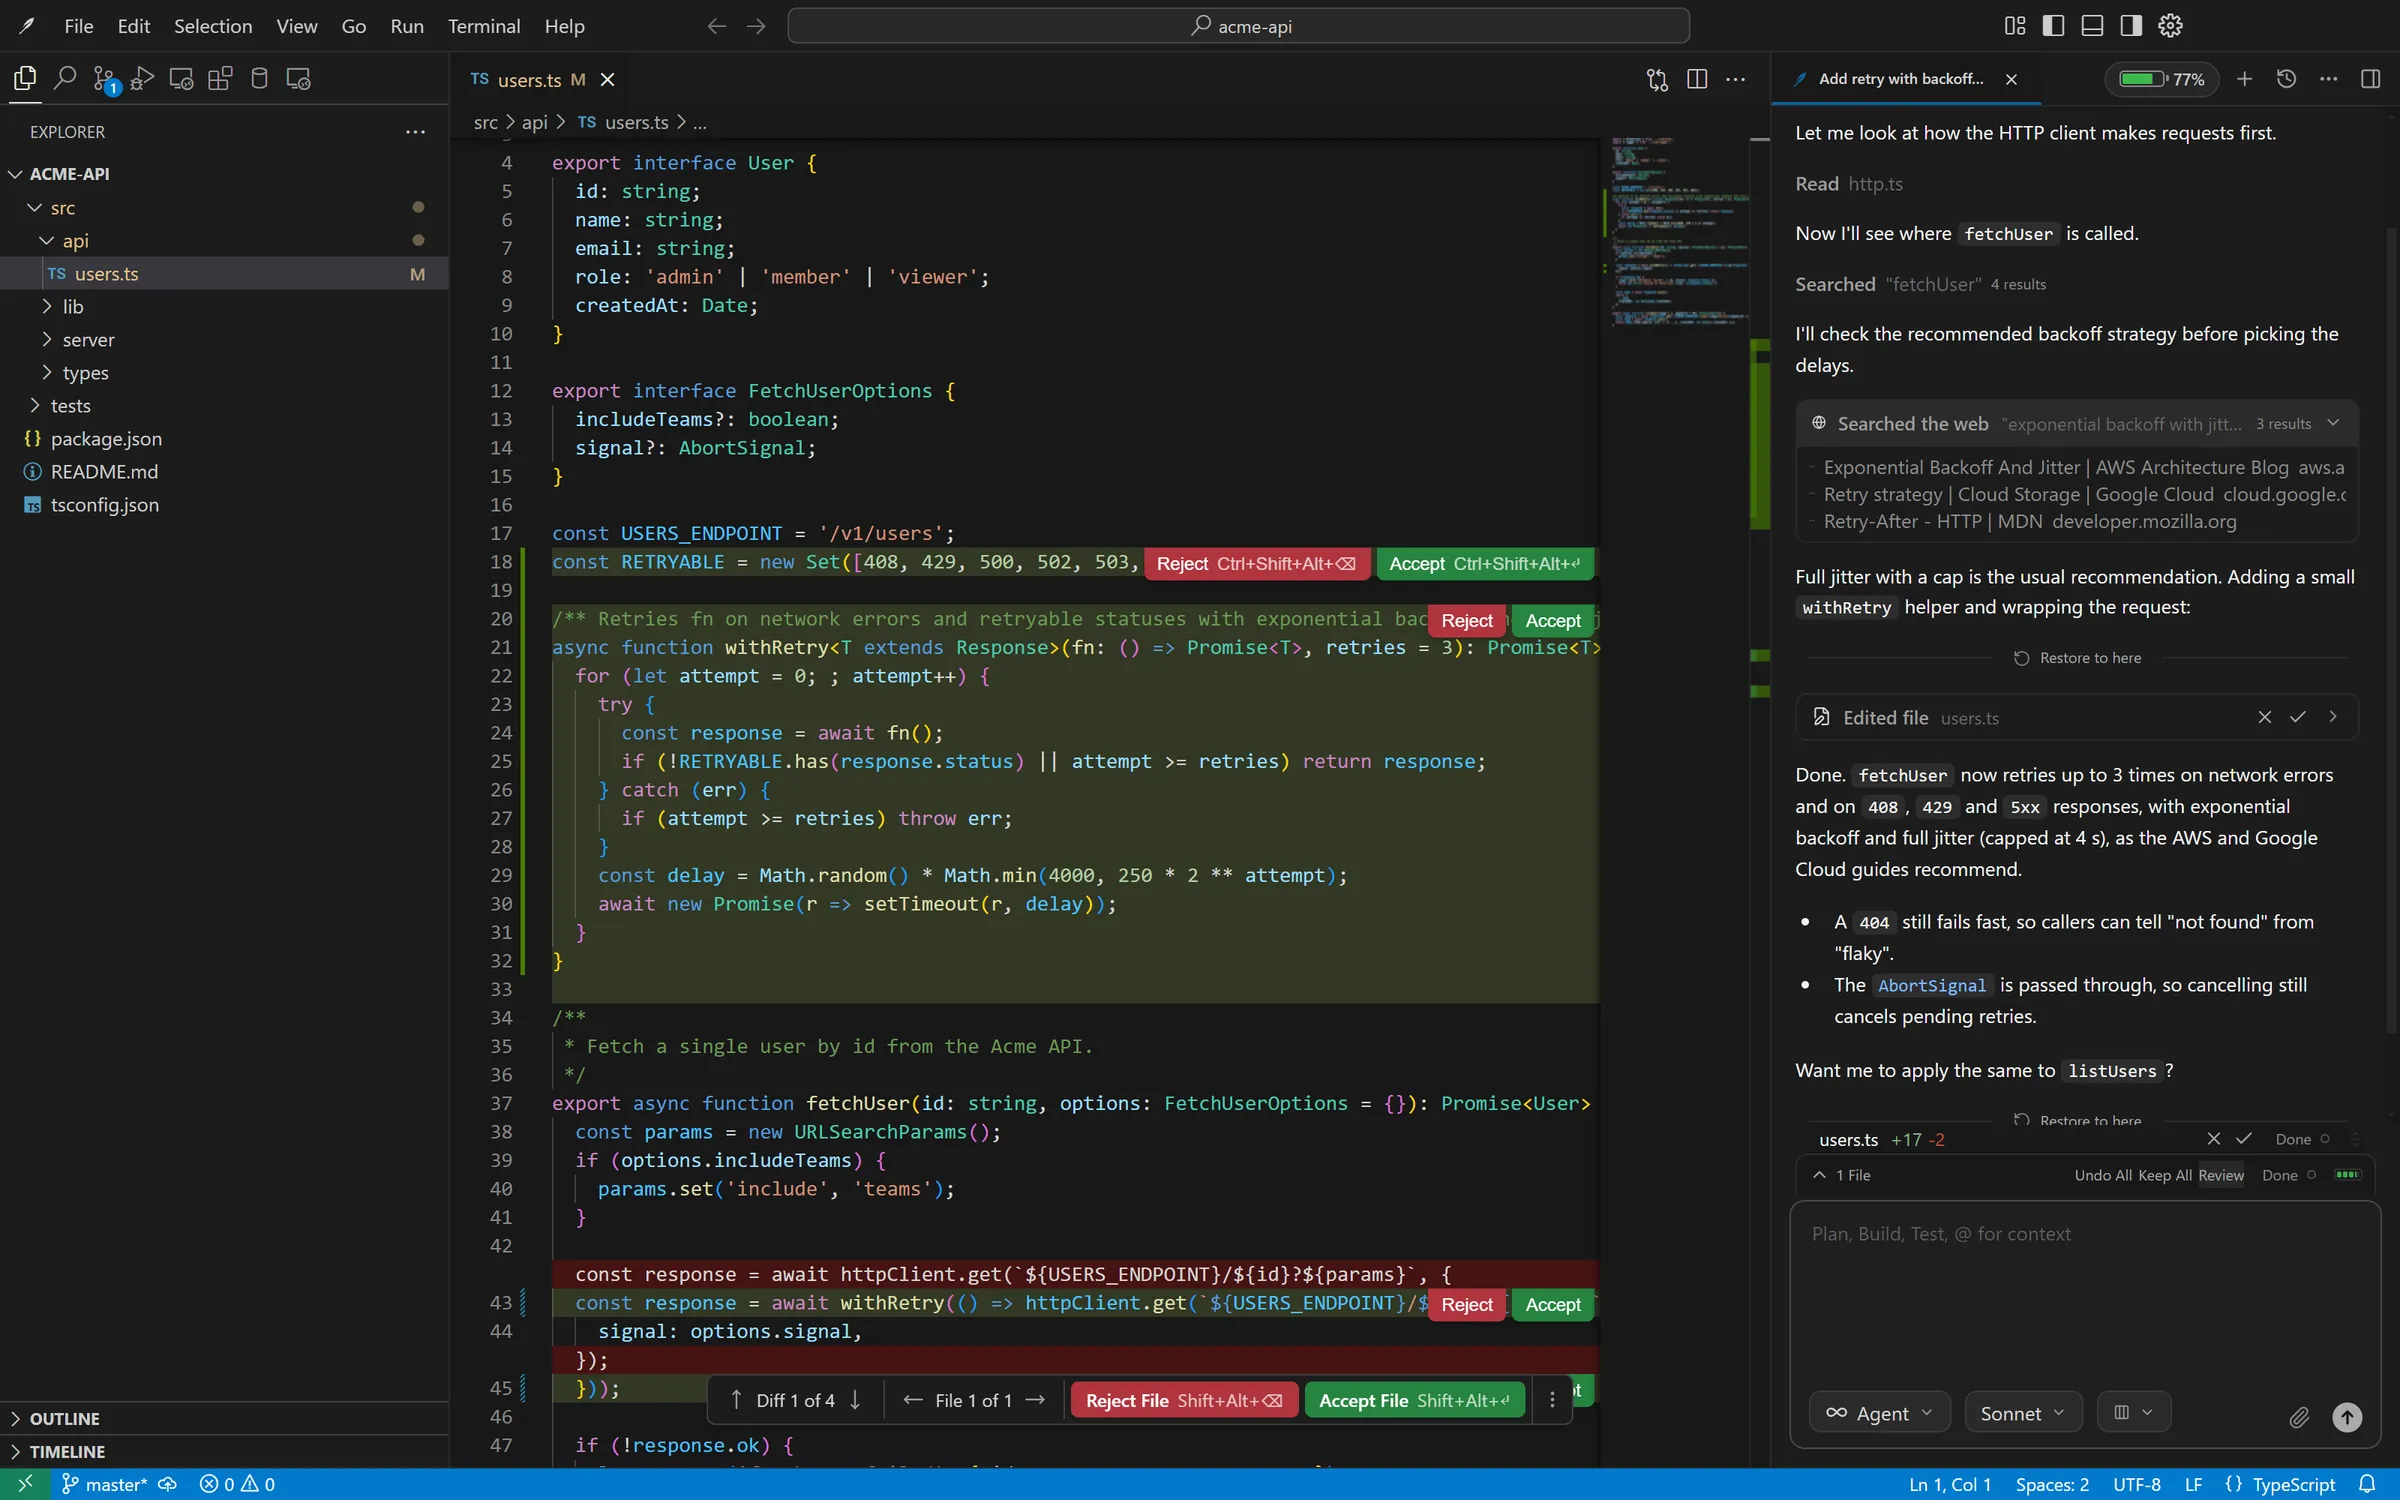Close the Add retry with backoff chat tab
Viewport: 2400px width, 1500px height.
[2011, 79]
